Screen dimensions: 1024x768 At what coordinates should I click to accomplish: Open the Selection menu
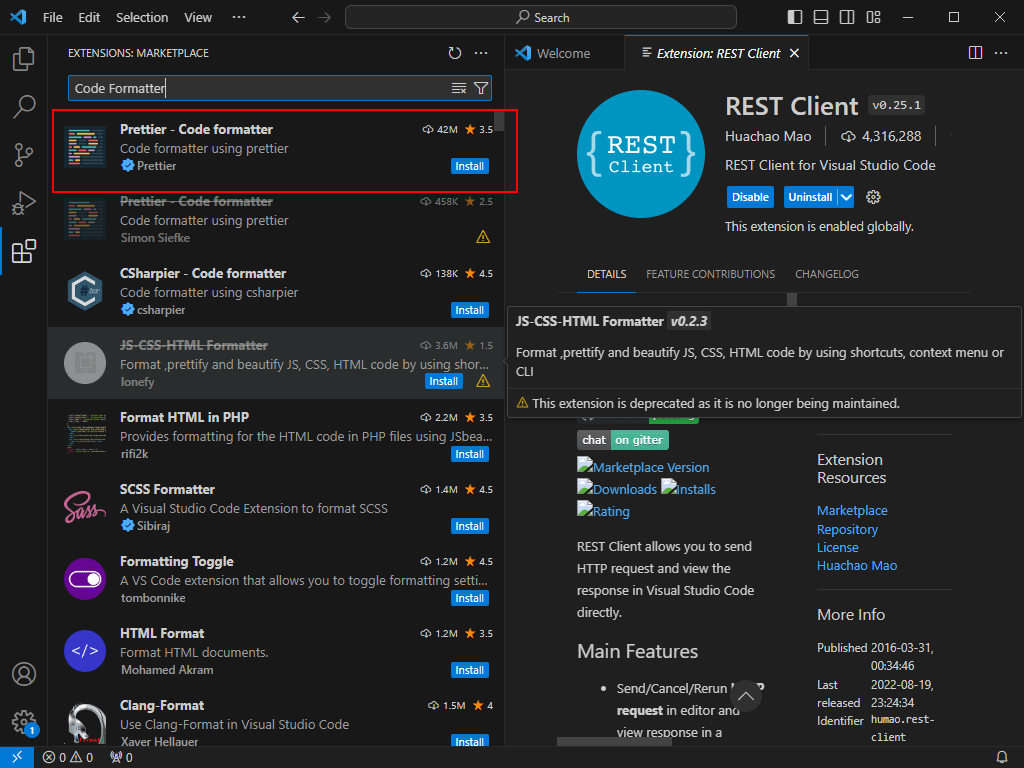[142, 18]
